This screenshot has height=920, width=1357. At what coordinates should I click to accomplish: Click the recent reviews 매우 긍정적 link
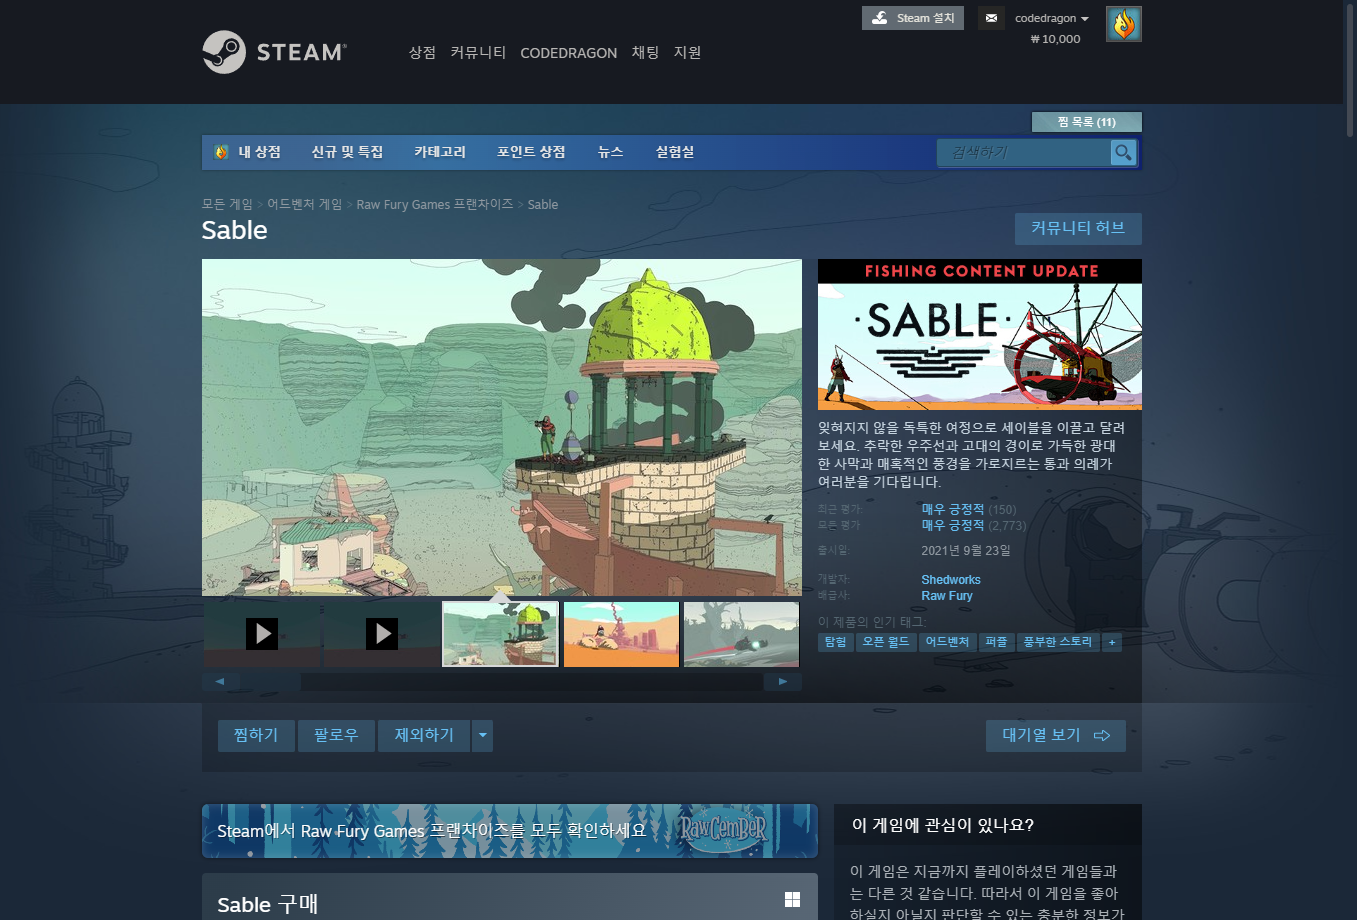pyautogui.click(x=953, y=509)
